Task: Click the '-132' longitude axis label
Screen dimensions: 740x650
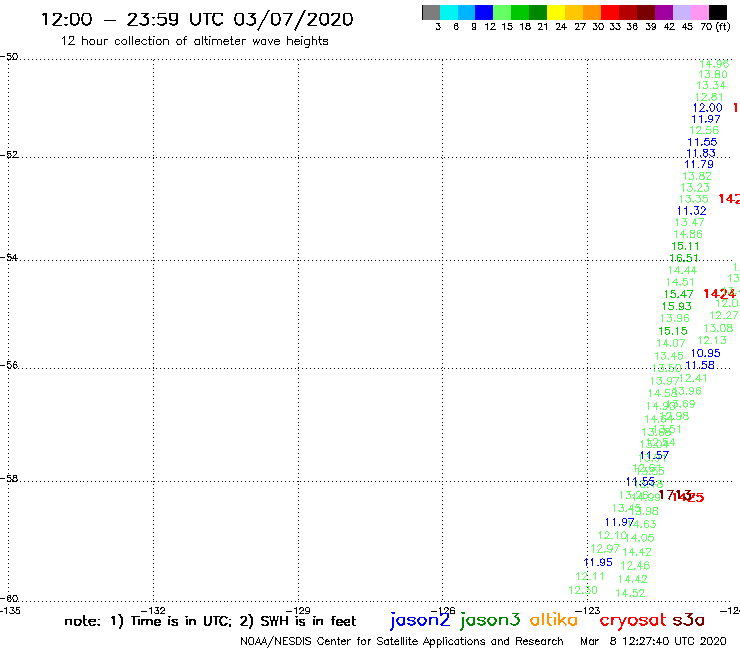Action: pos(154,611)
